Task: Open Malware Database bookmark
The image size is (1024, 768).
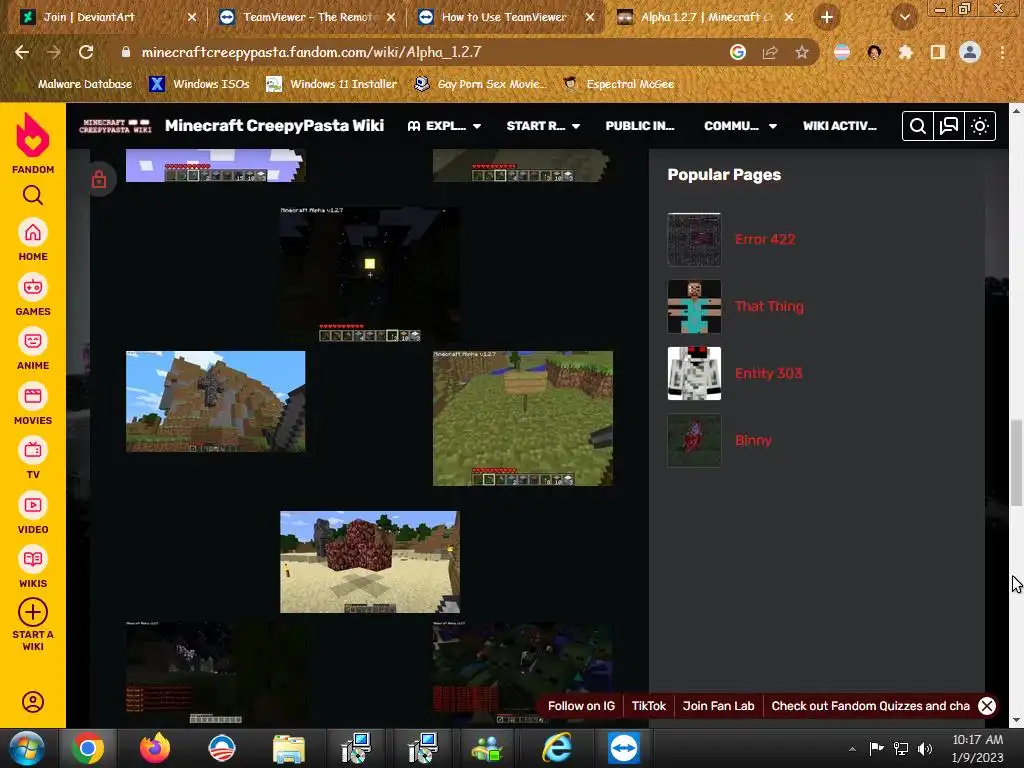Action: [78, 84]
